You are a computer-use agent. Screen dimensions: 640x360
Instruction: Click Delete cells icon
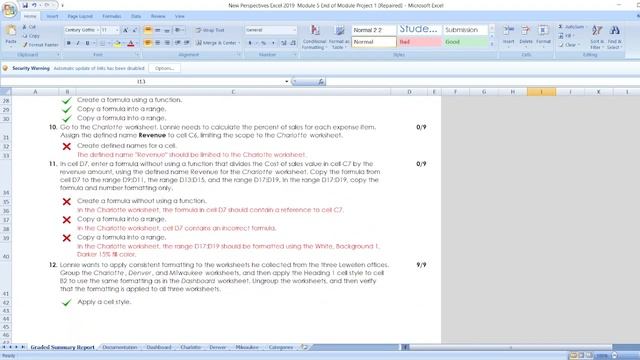click(526, 31)
